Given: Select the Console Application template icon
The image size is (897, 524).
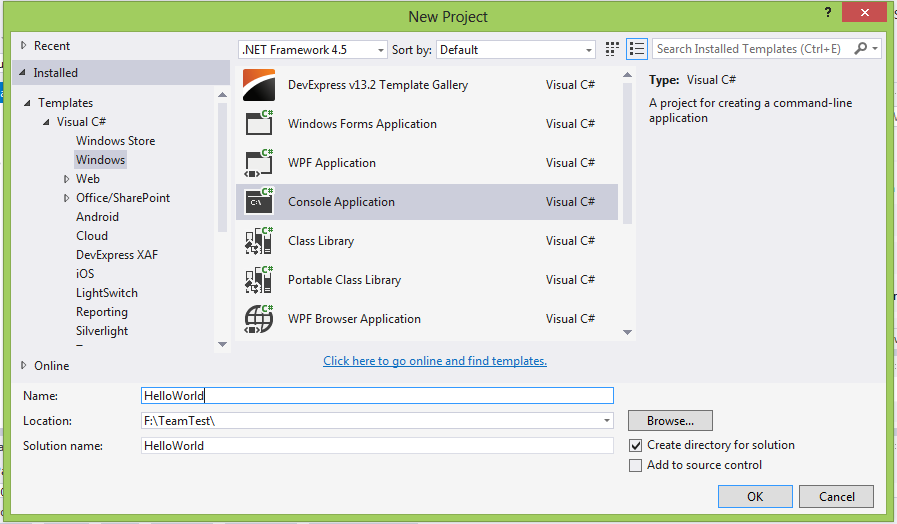Looking at the screenshot, I should click(x=259, y=201).
